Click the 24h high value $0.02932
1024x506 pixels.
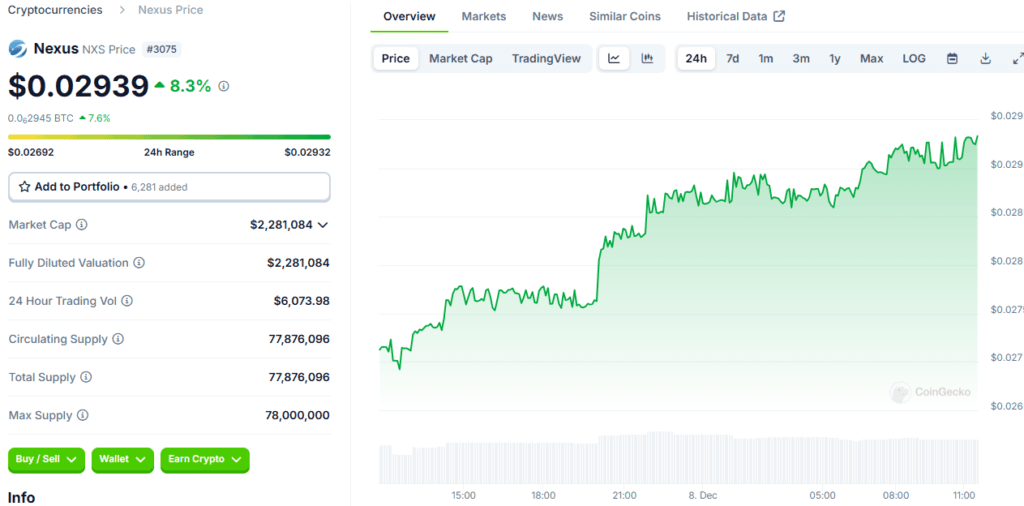pyautogui.click(x=307, y=152)
